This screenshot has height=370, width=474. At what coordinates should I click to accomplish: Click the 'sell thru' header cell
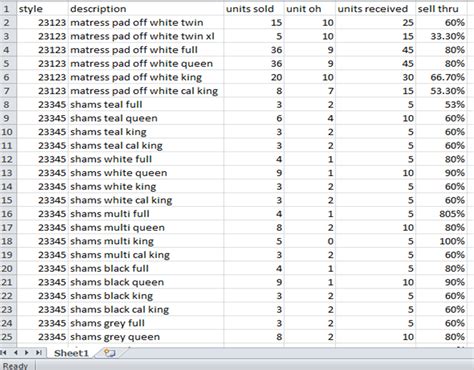[441, 9]
